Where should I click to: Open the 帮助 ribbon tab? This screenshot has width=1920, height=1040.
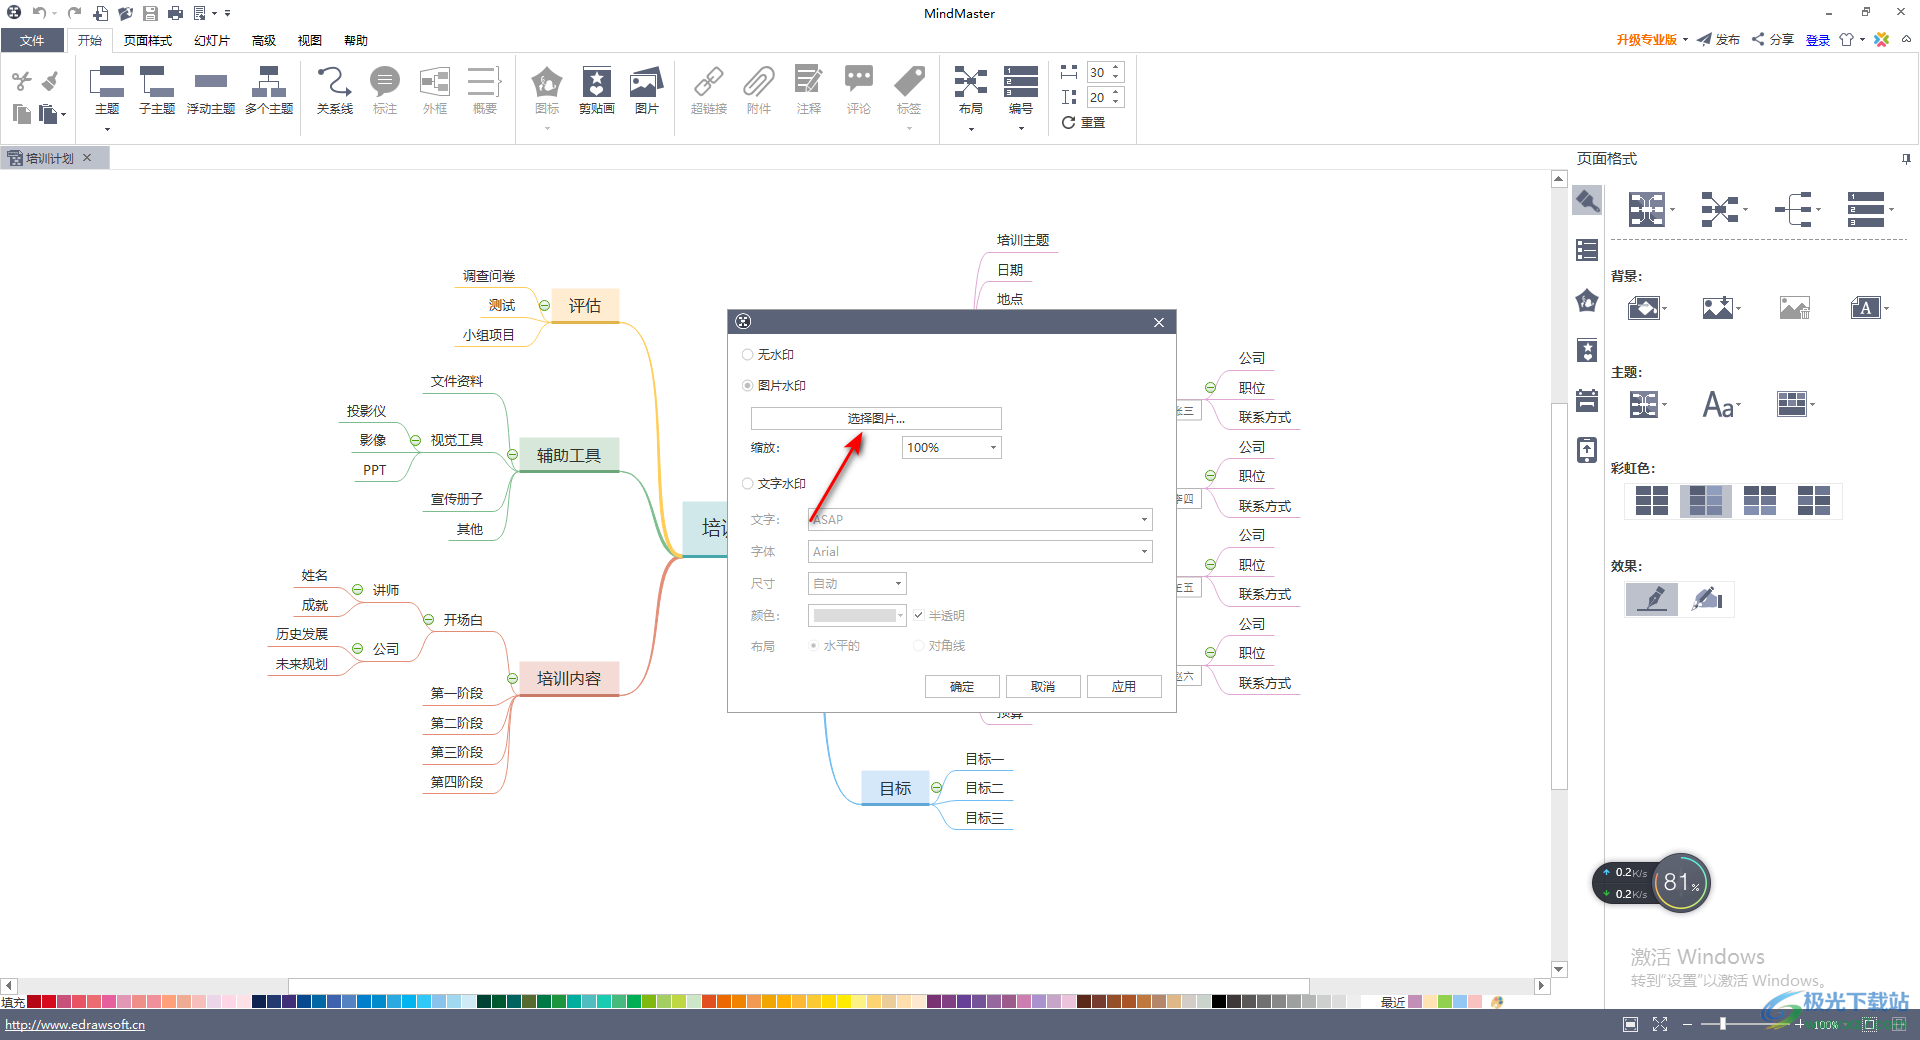click(x=356, y=41)
